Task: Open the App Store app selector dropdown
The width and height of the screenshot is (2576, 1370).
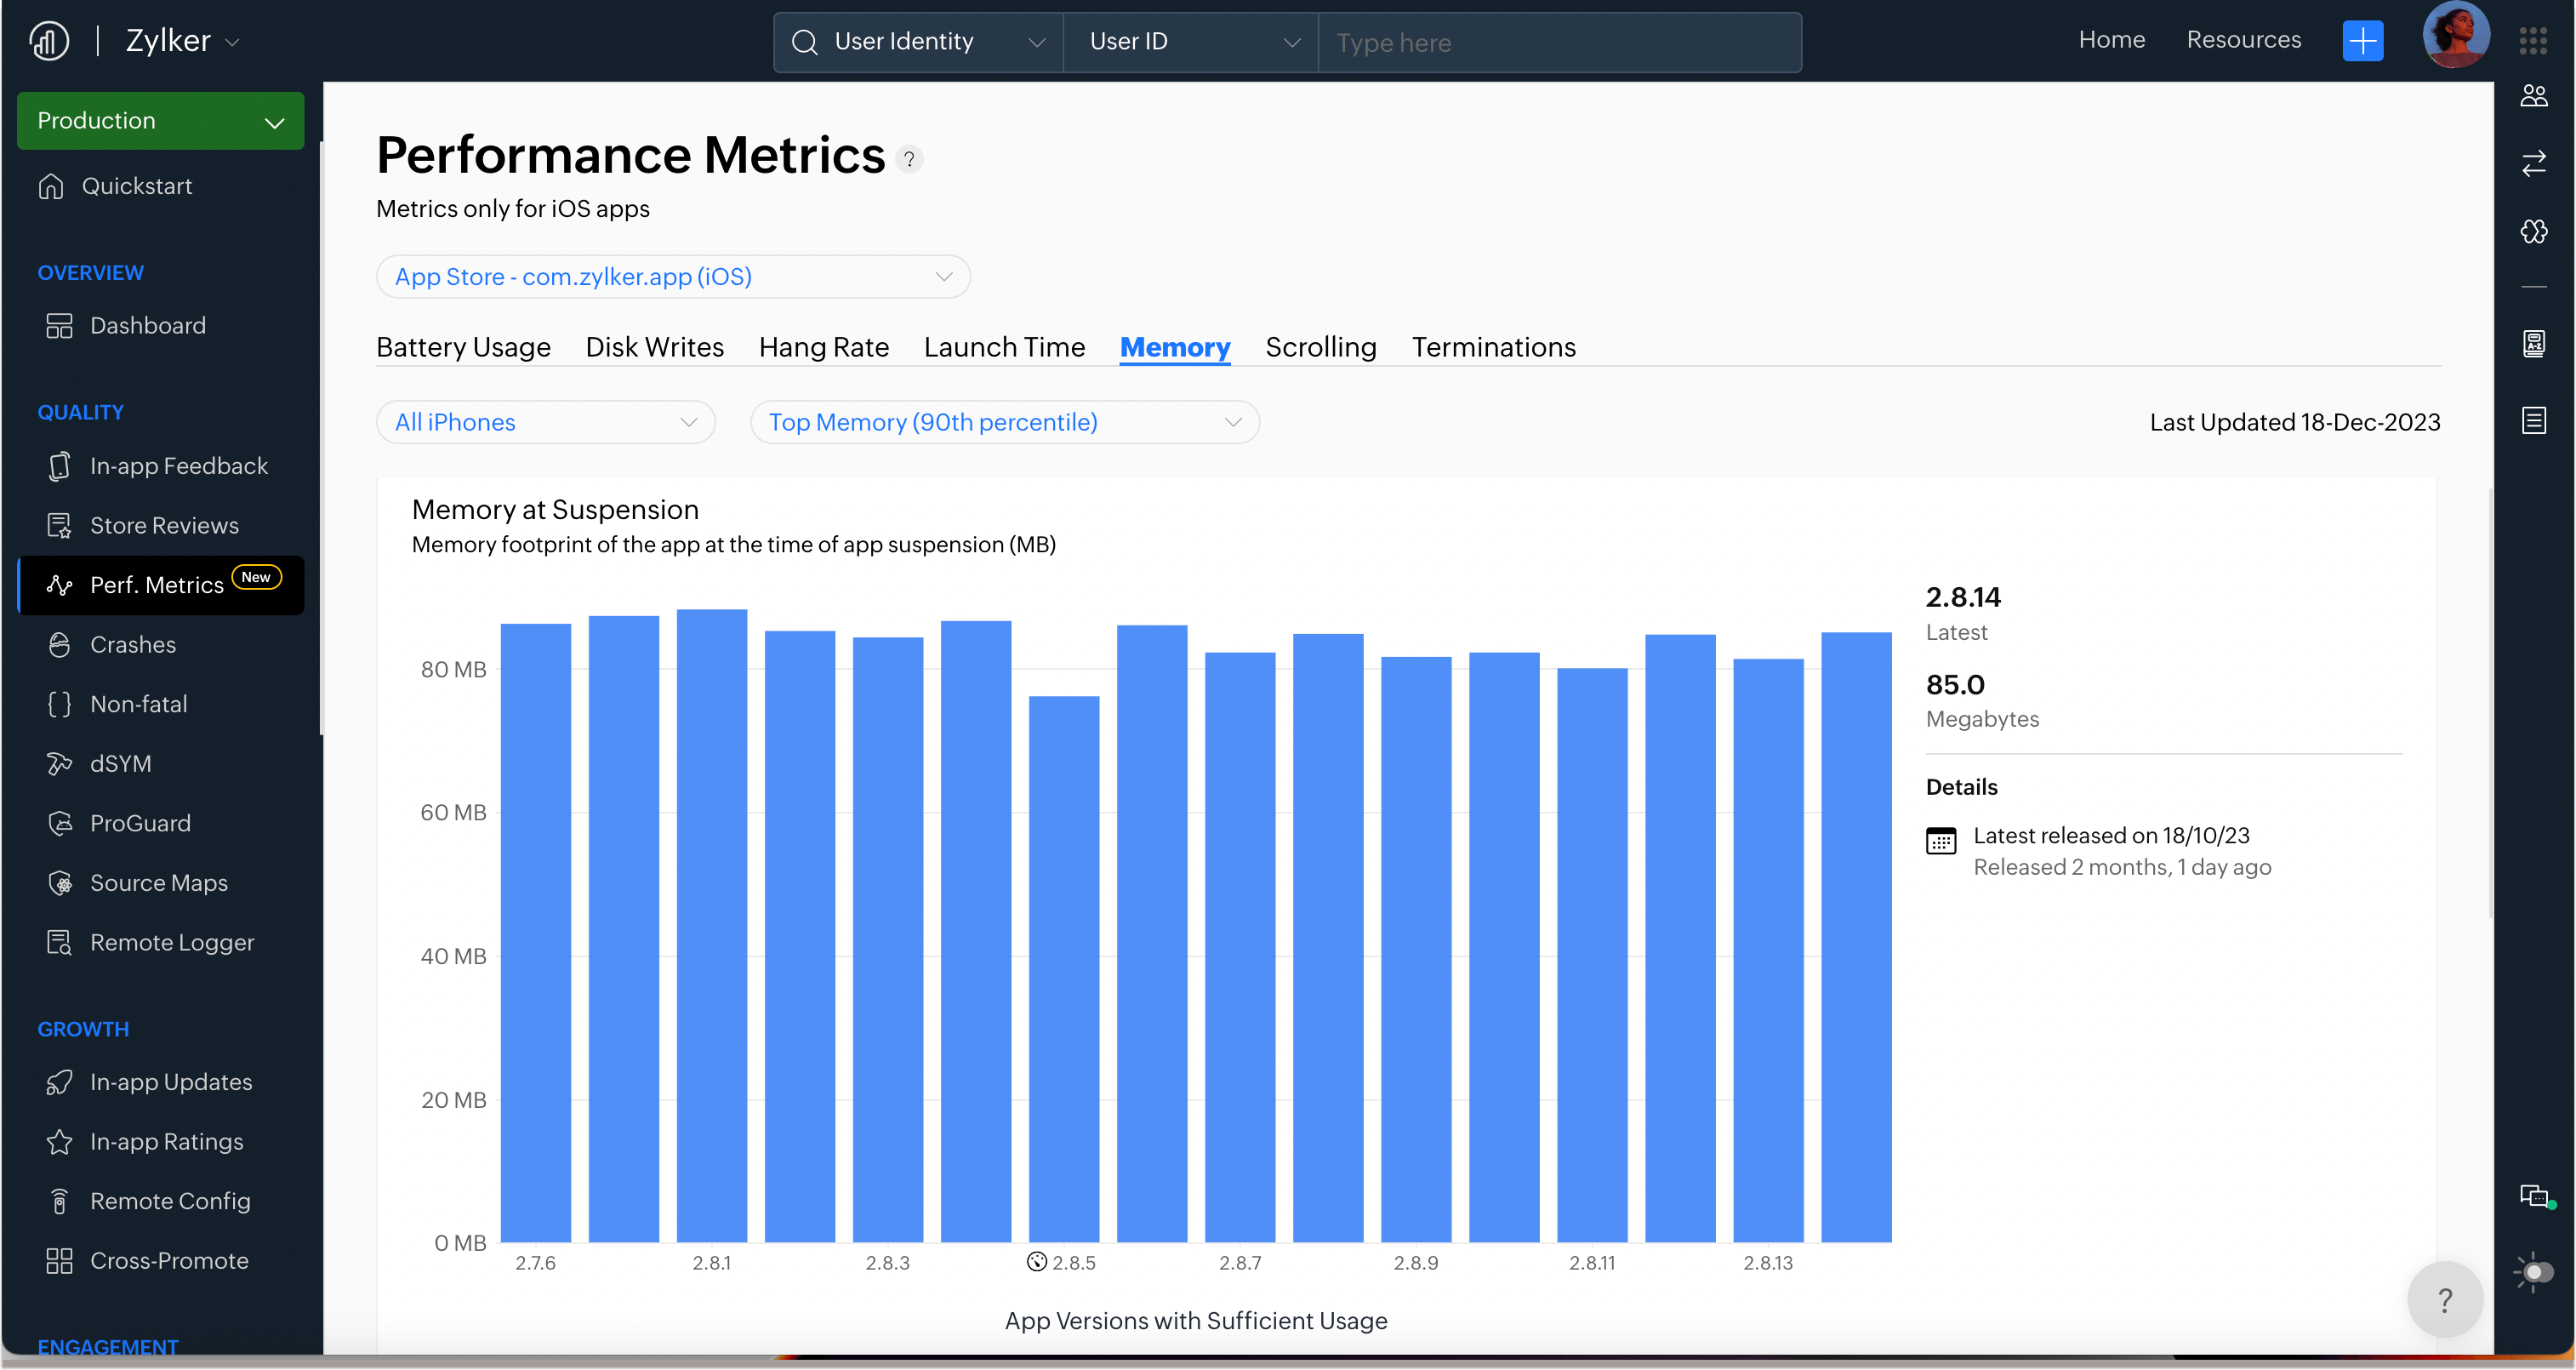Action: (672, 277)
